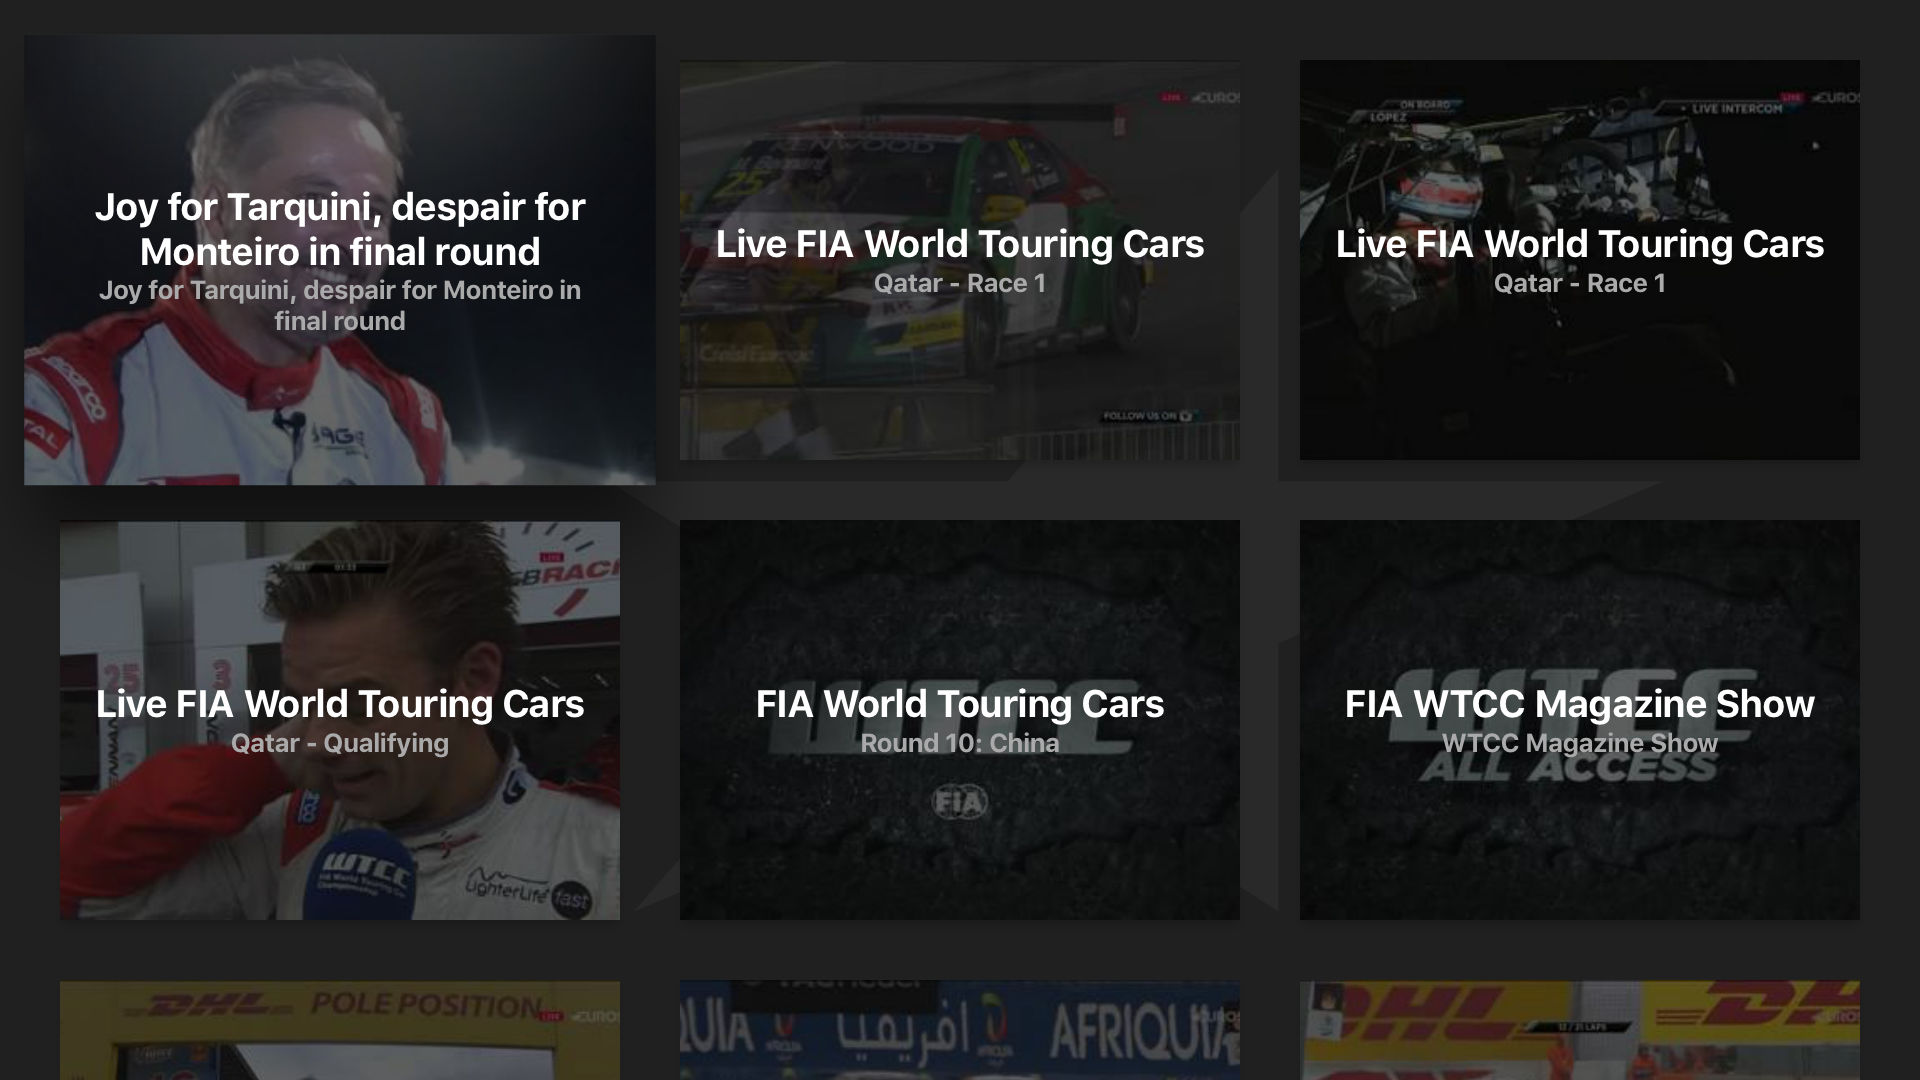
Task: Click the FIA logo on the China tile
Action: coord(959,802)
